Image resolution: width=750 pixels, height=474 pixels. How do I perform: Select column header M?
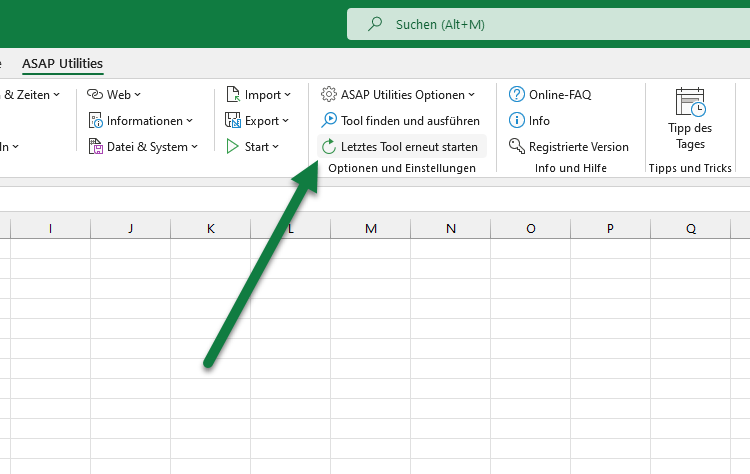[371, 229]
